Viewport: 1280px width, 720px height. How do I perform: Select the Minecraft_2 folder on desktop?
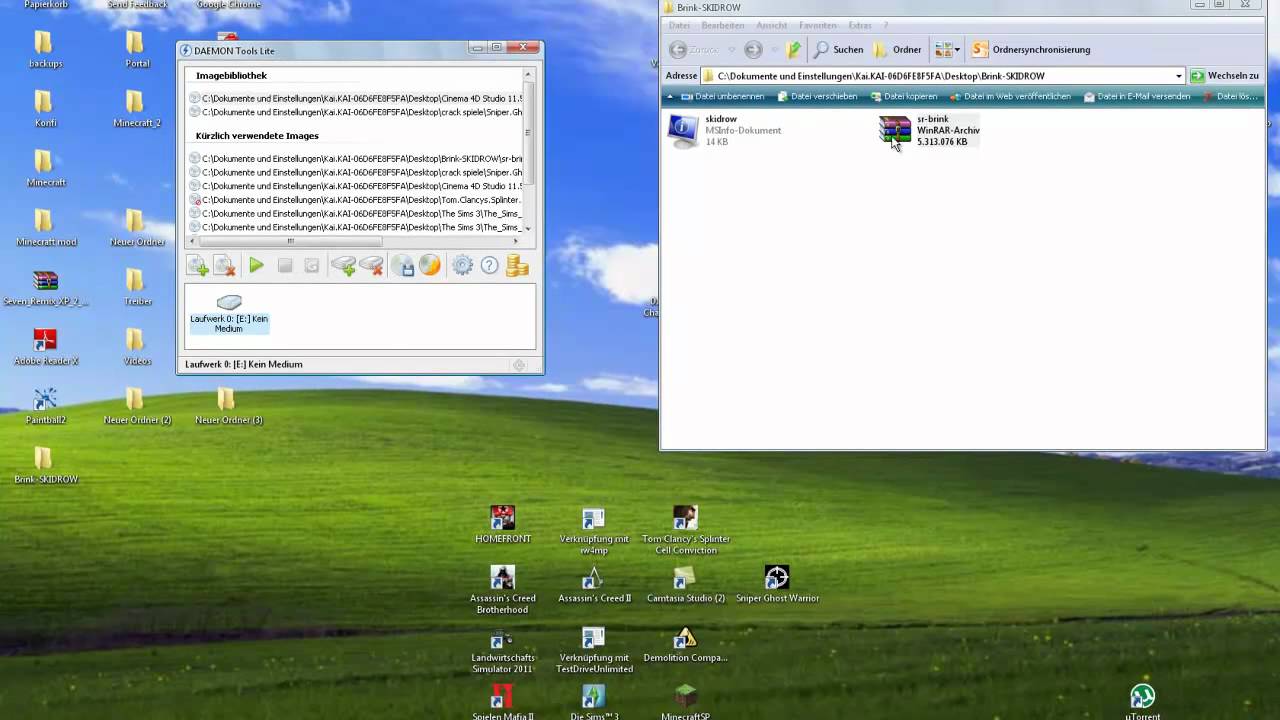click(136, 109)
